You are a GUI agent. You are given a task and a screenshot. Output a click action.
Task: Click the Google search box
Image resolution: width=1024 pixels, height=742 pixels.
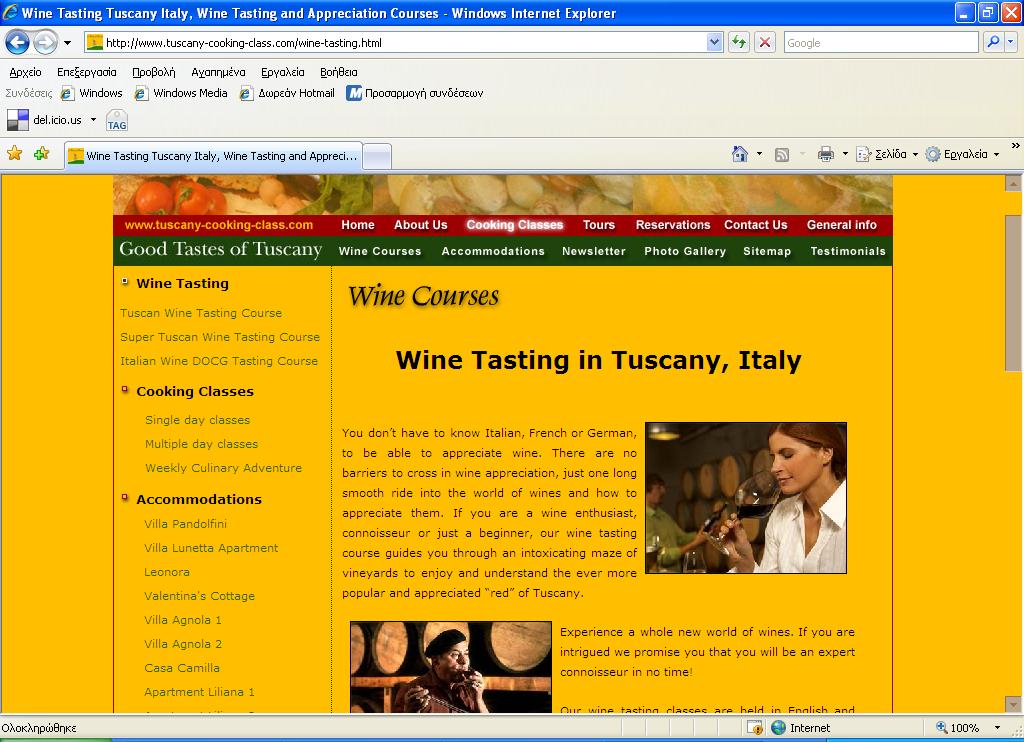tap(881, 42)
